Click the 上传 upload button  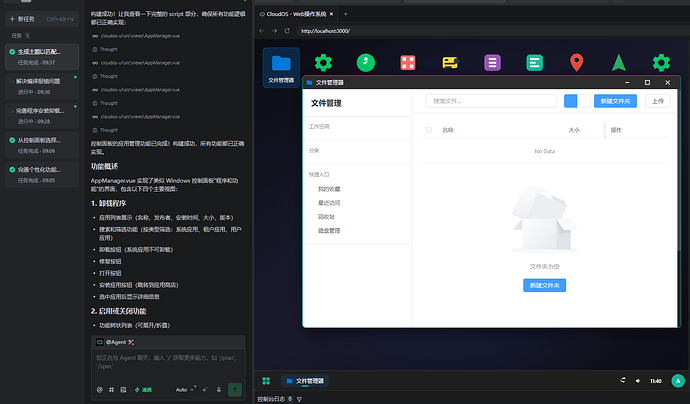658,101
